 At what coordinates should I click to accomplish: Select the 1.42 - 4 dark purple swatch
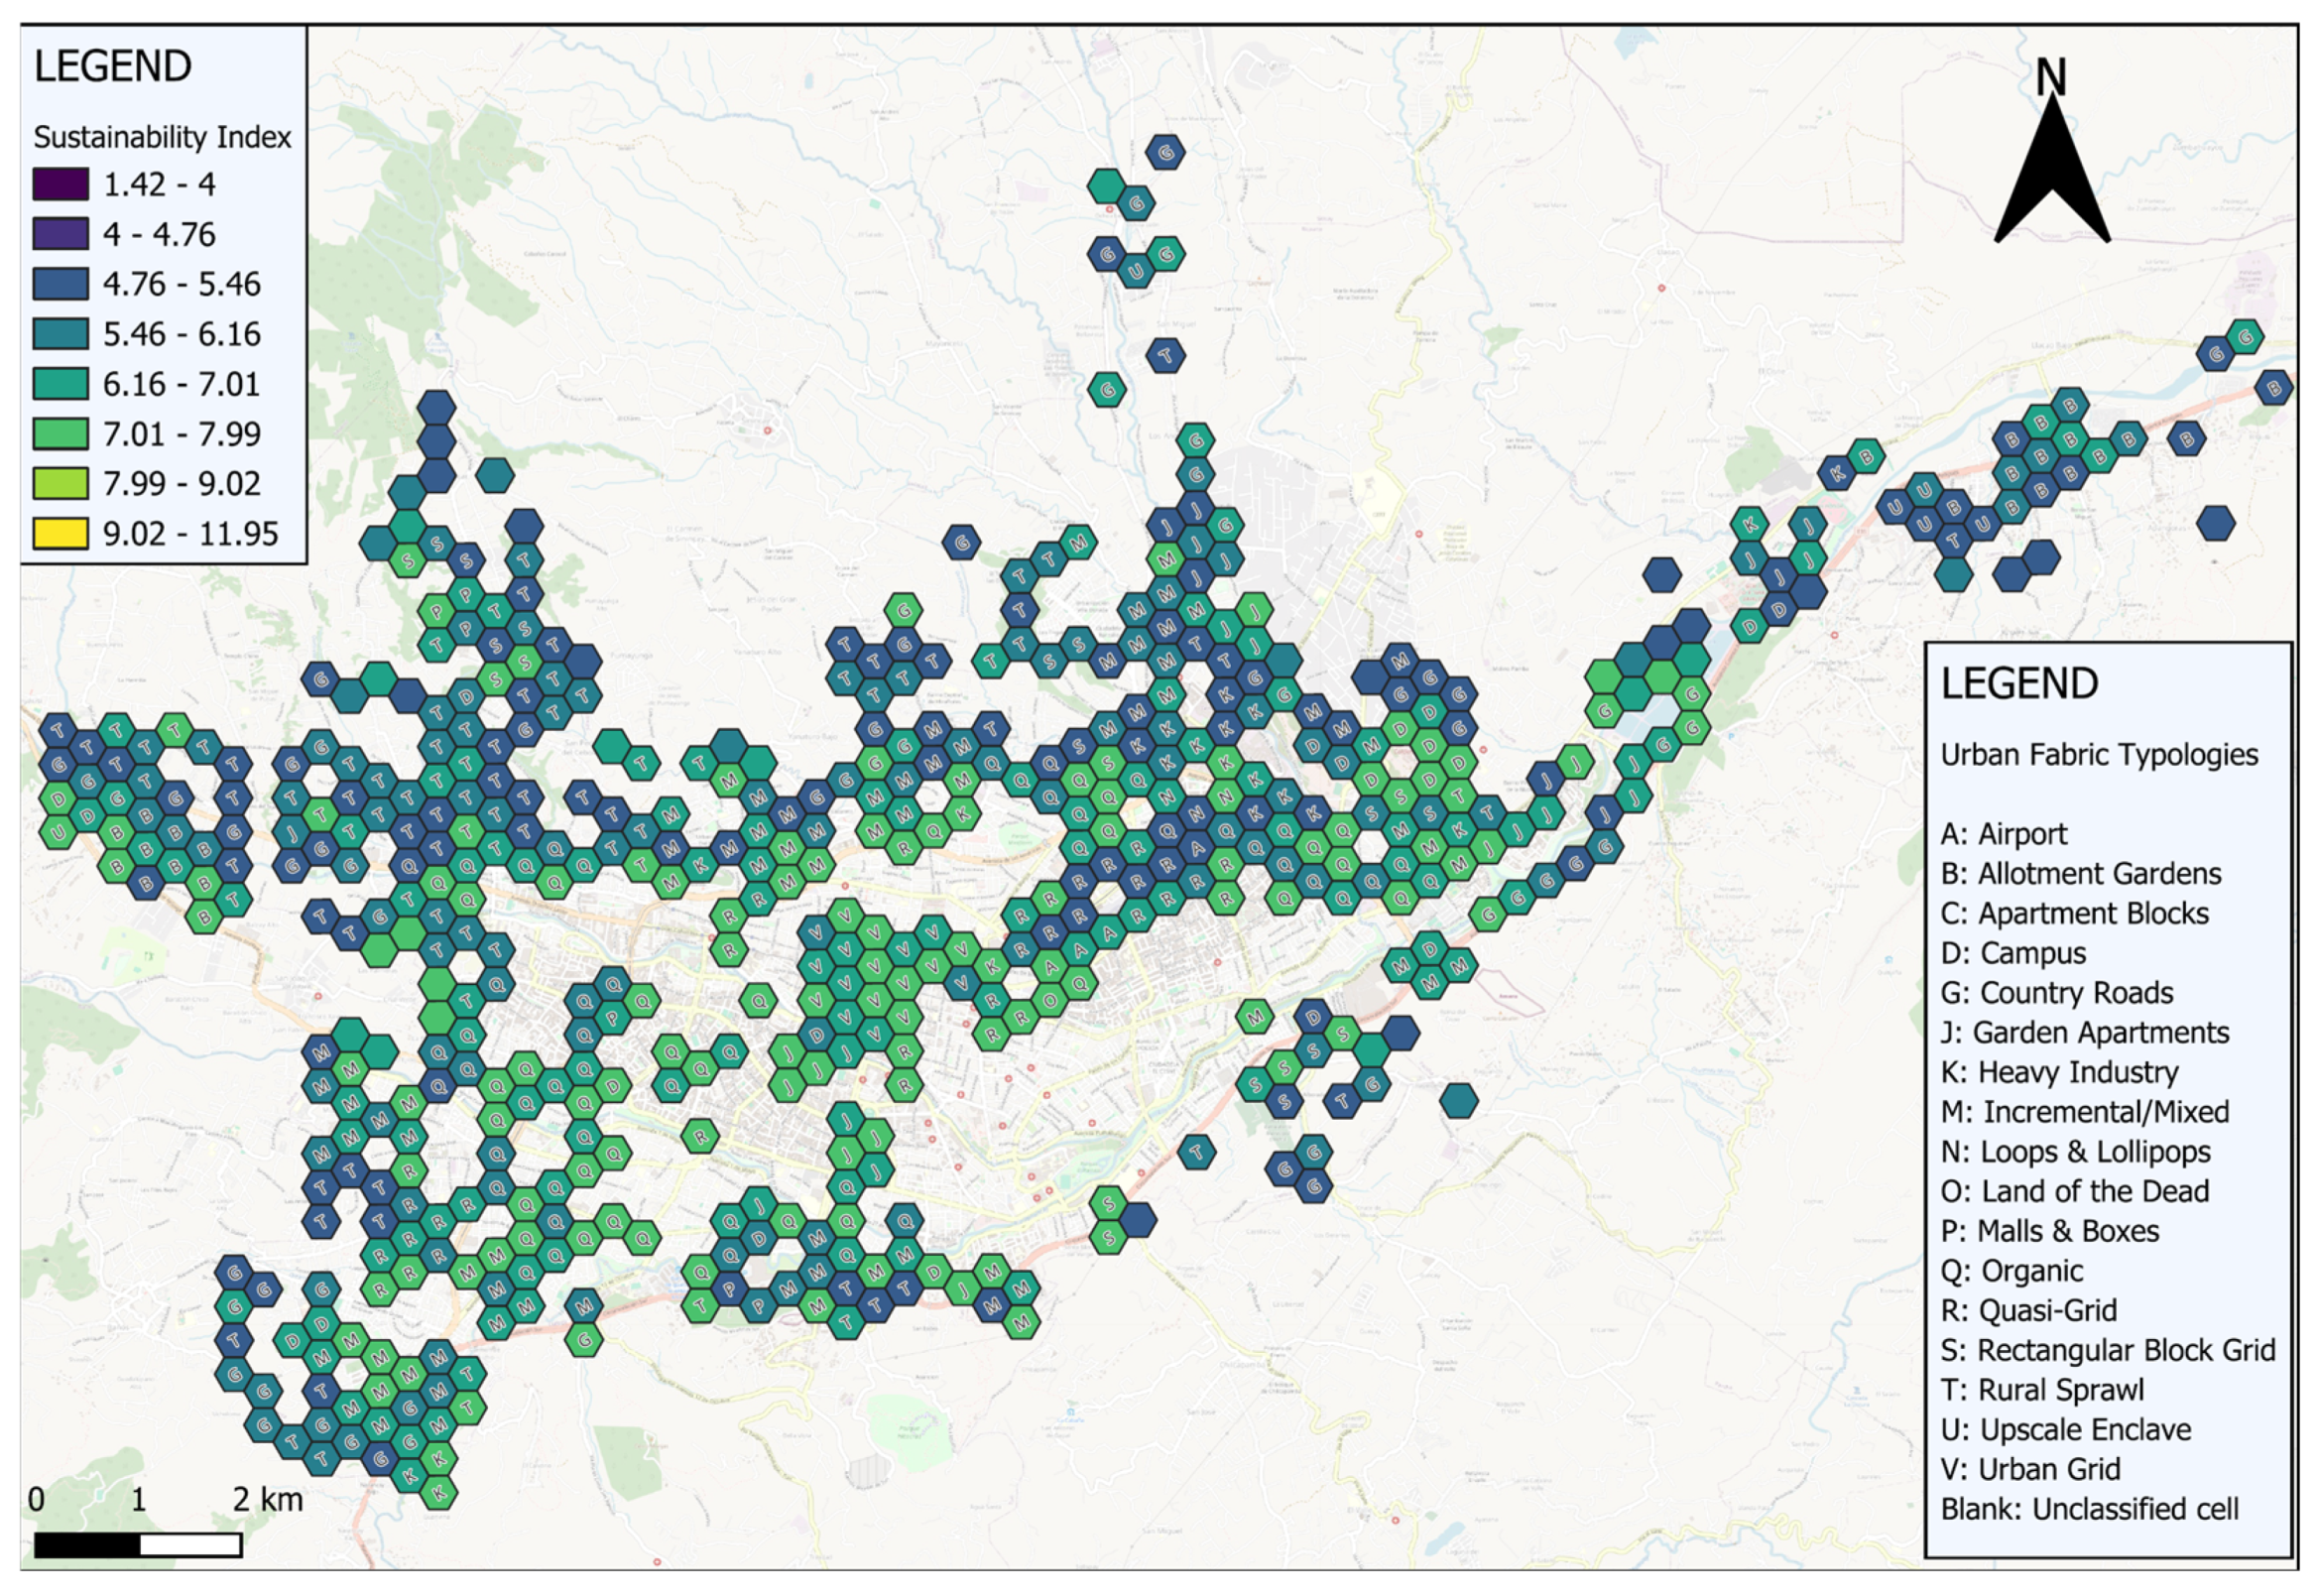(61, 184)
